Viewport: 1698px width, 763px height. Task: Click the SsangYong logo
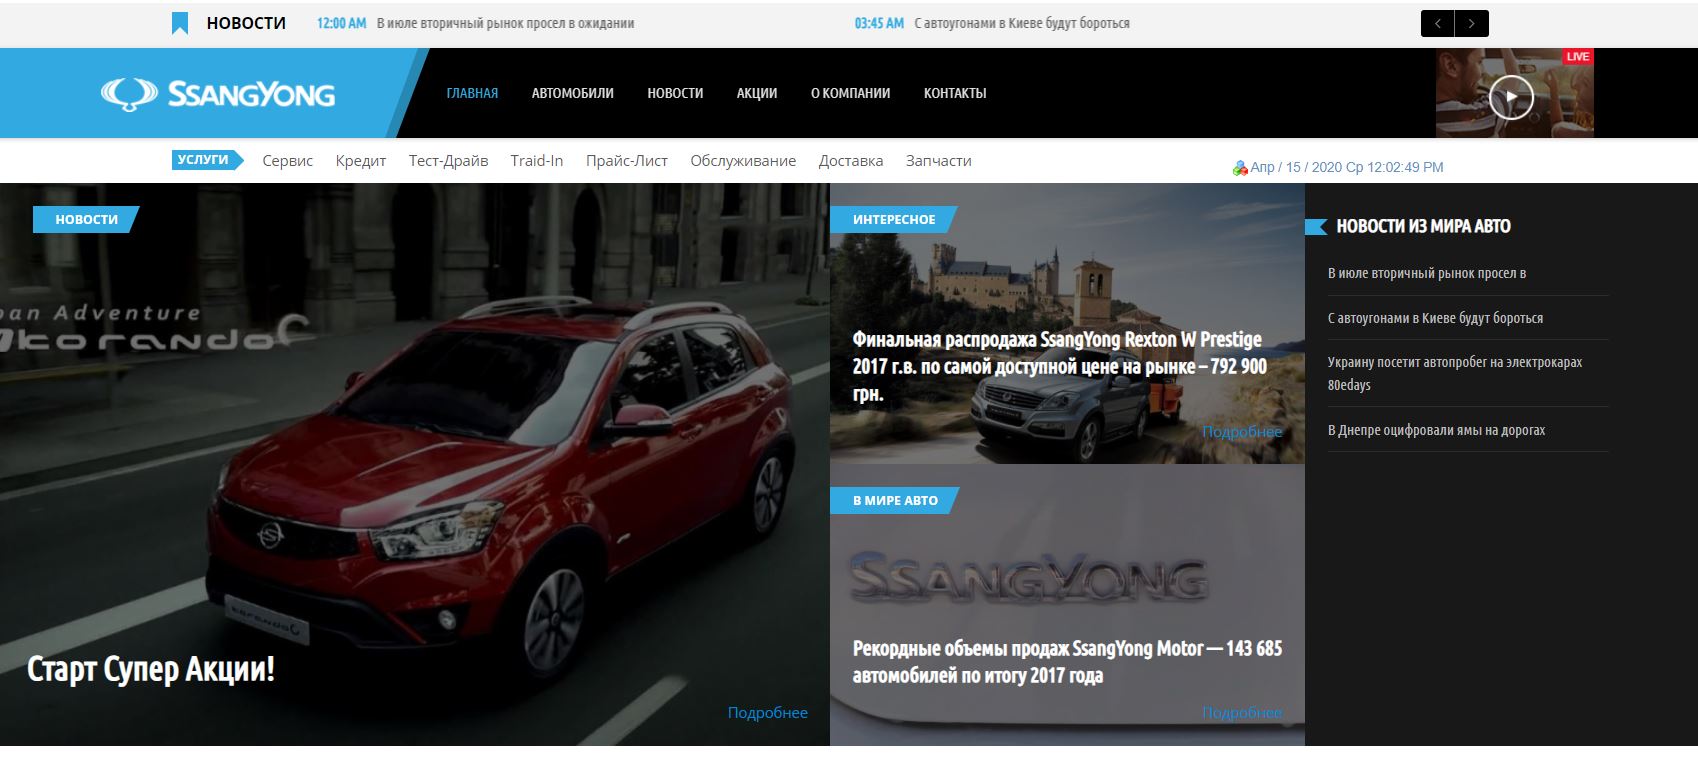[x=218, y=94]
